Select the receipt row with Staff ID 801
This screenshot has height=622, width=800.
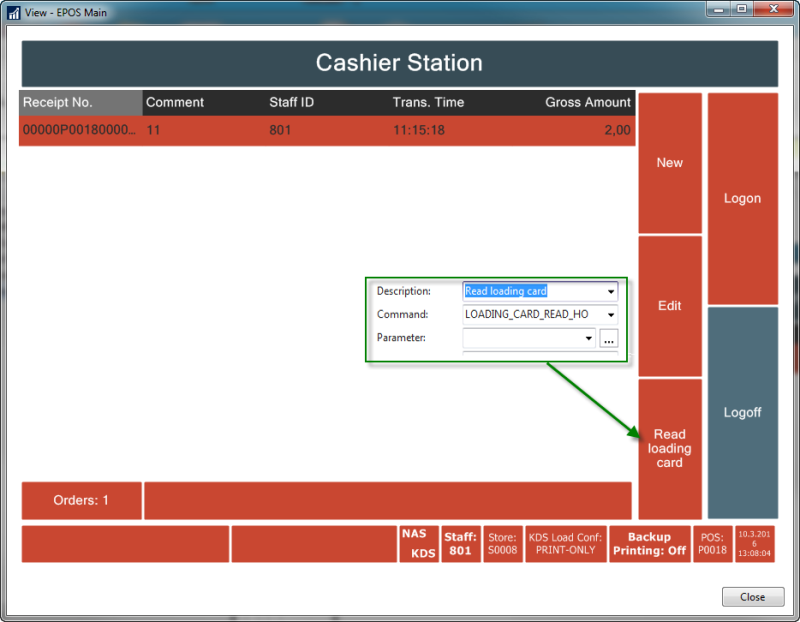pyautogui.click(x=326, y=130)
